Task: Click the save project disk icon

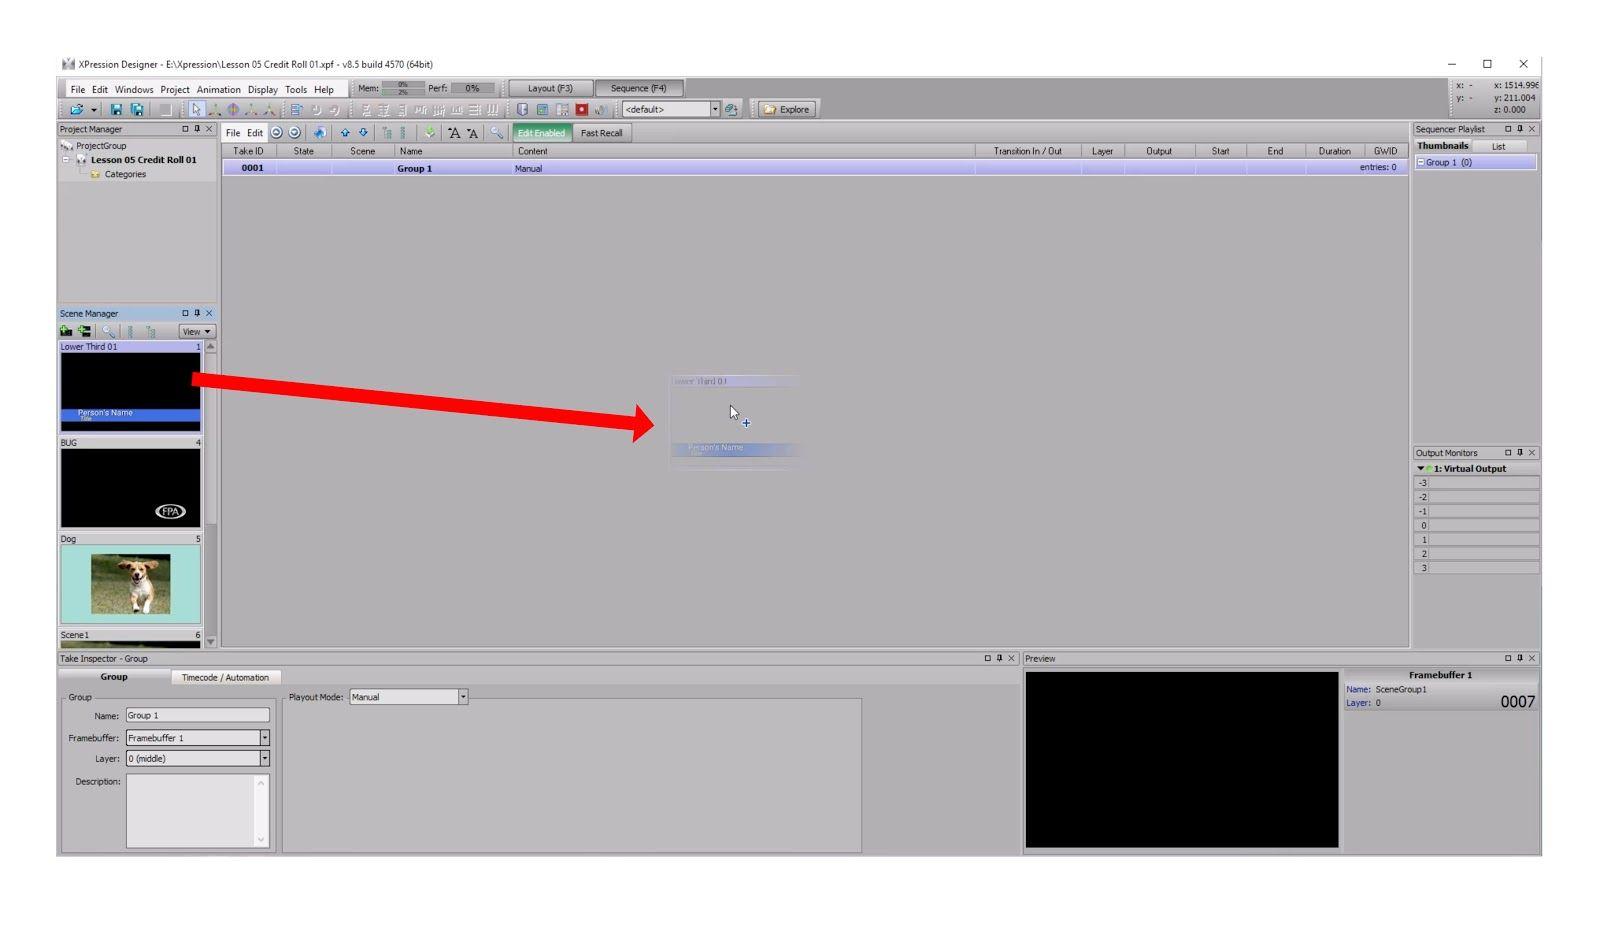Action: 116,110
